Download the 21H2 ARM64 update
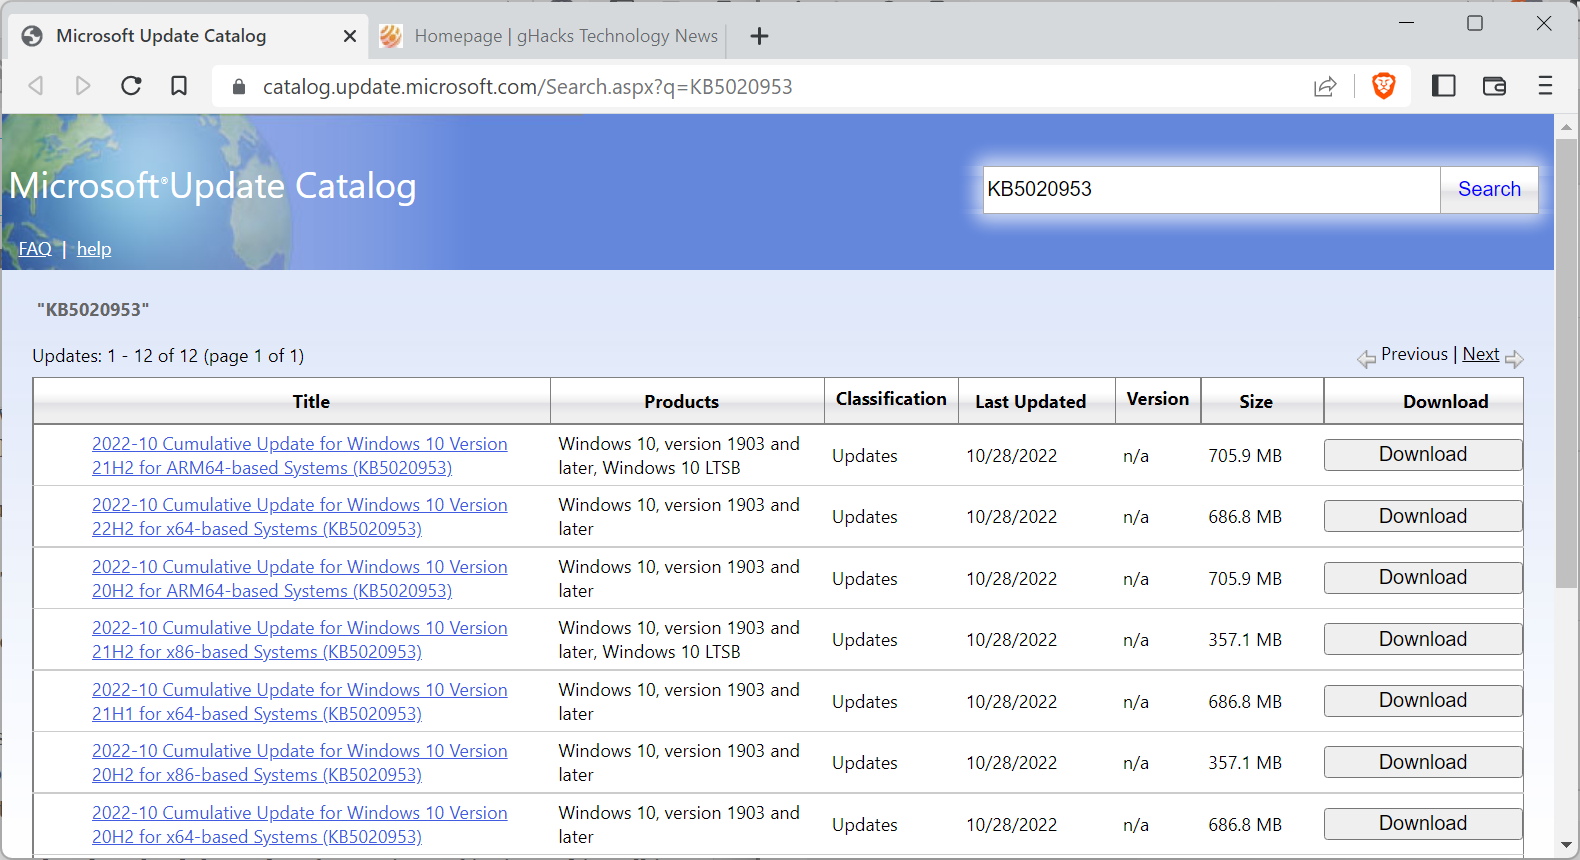The height and width of the screenshot is (860, 1580). [1423, 455]
